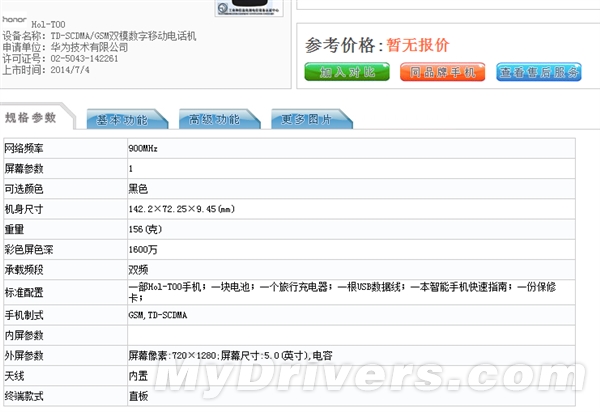The height and width of the screenshot is (412, 600).
Task: Click the 标准配置 row label
Action: (x=24, y=292)
